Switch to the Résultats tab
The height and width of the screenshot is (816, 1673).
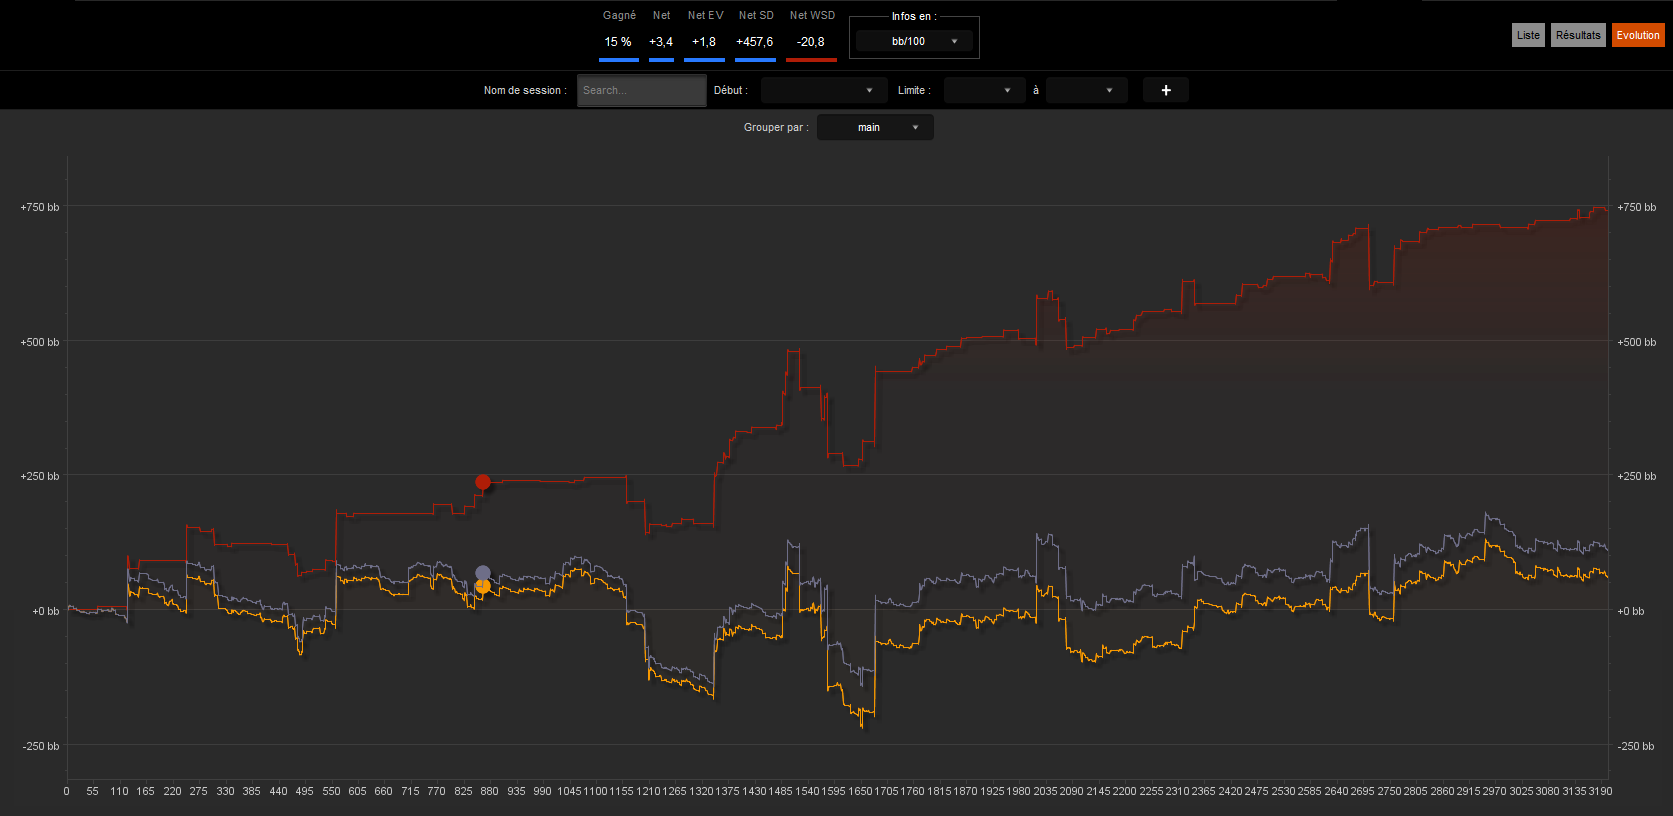click(x=1578, y=35)
